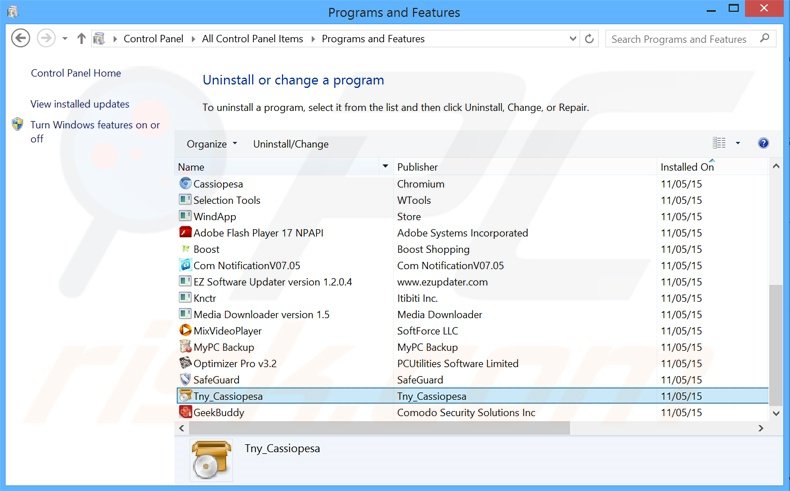Open the view options dropdown arrow
This screenshot has width=790, height=491.
click(738, 144)
